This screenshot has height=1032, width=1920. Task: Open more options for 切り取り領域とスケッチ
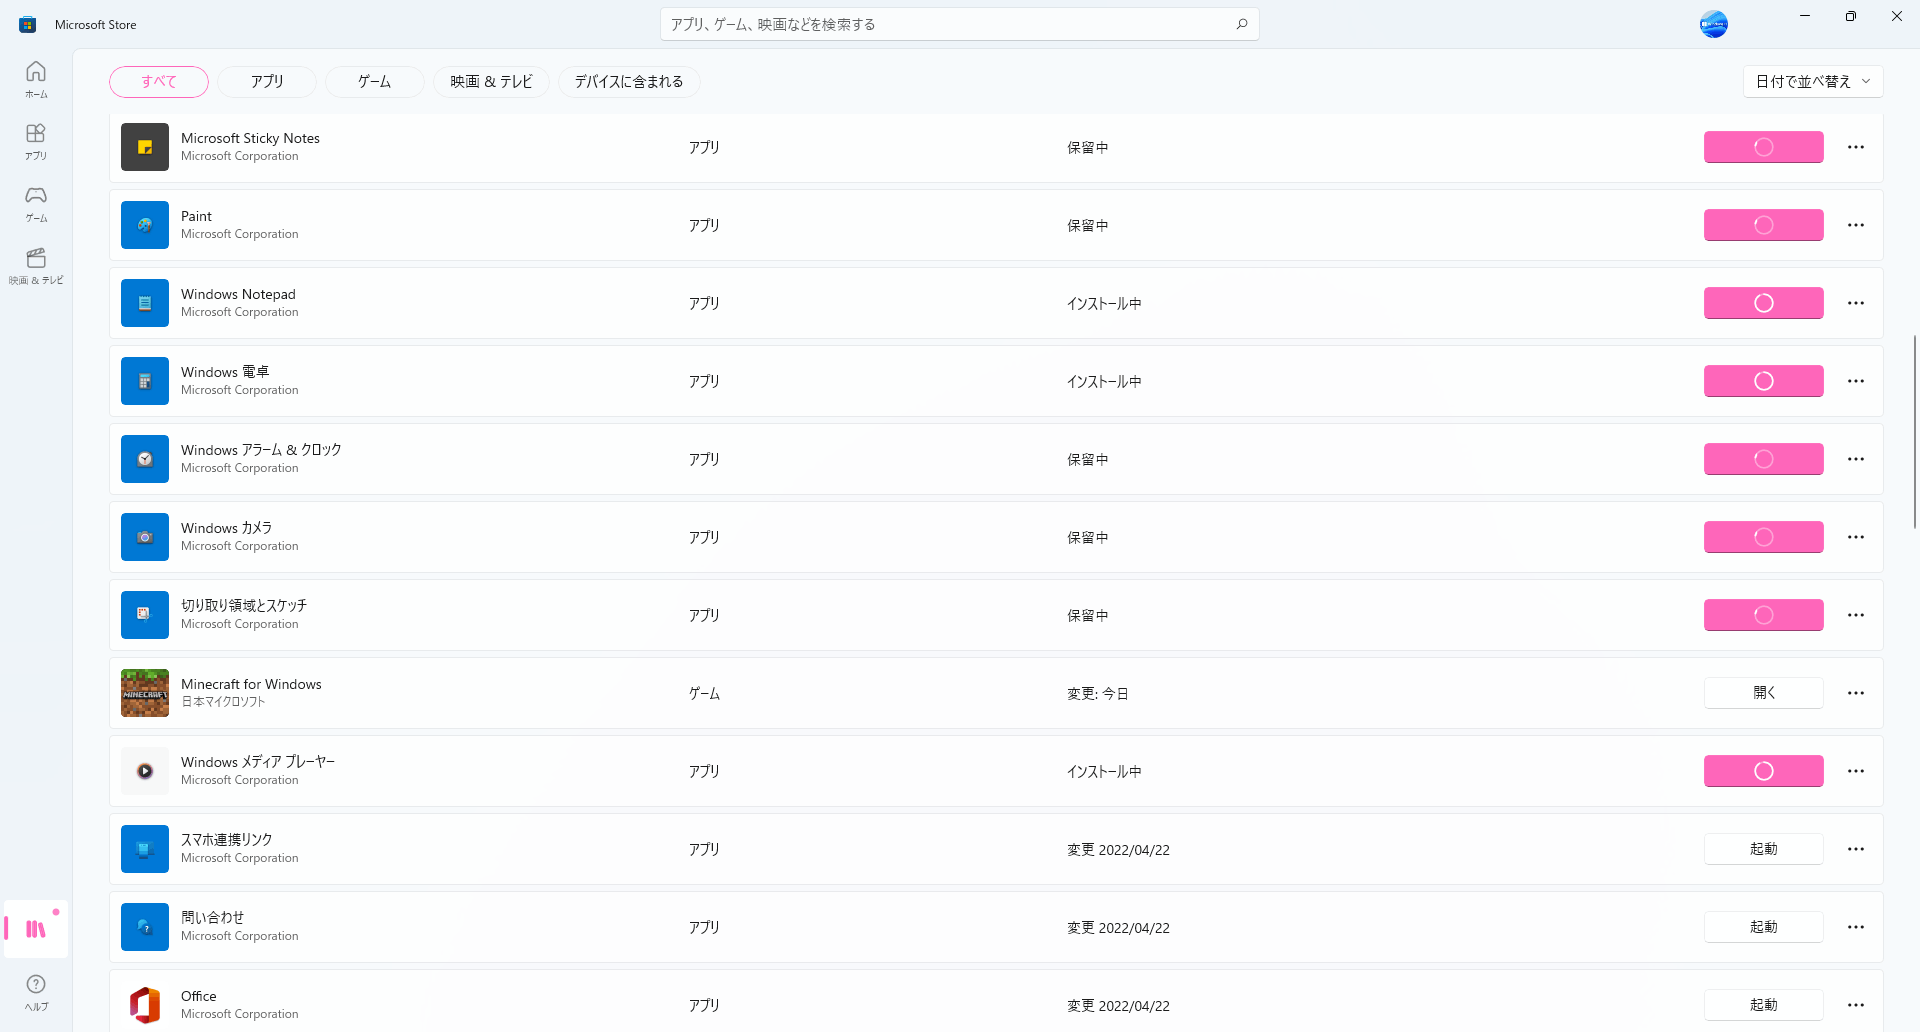click(x=1856, y=615)
